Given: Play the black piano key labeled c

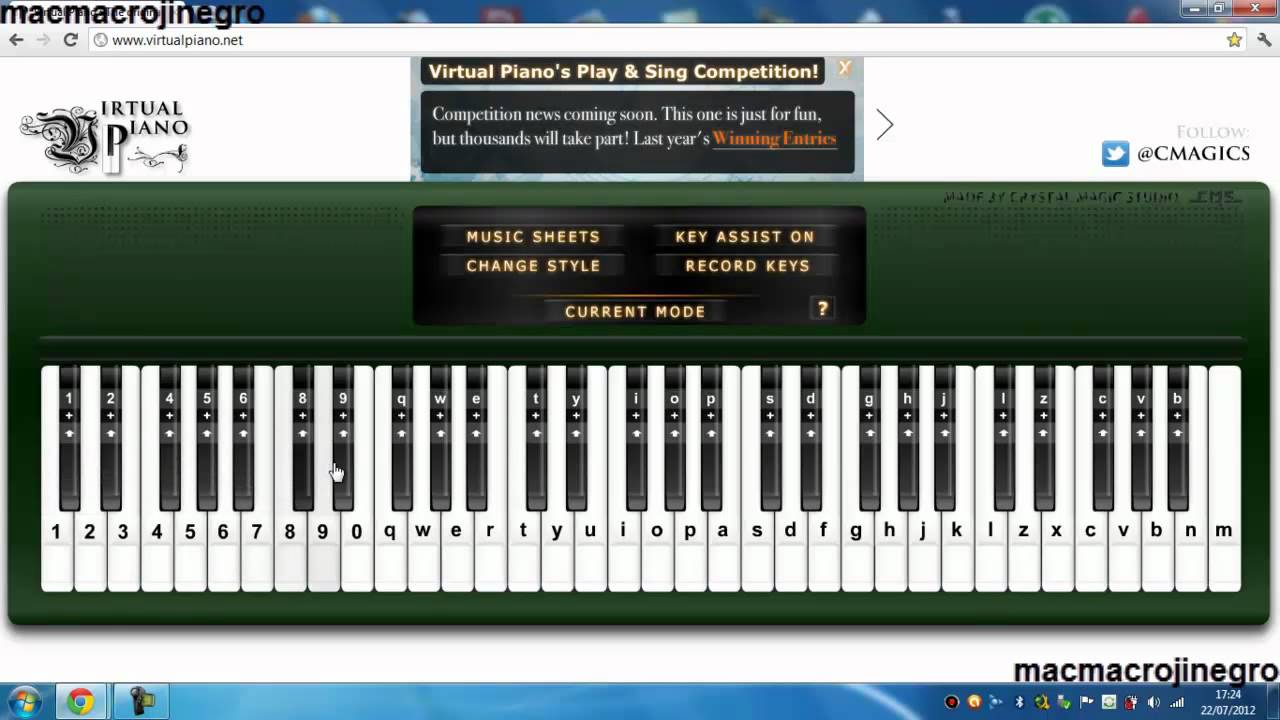Looking at the screenshot, I should click(x=1102, y=438).
